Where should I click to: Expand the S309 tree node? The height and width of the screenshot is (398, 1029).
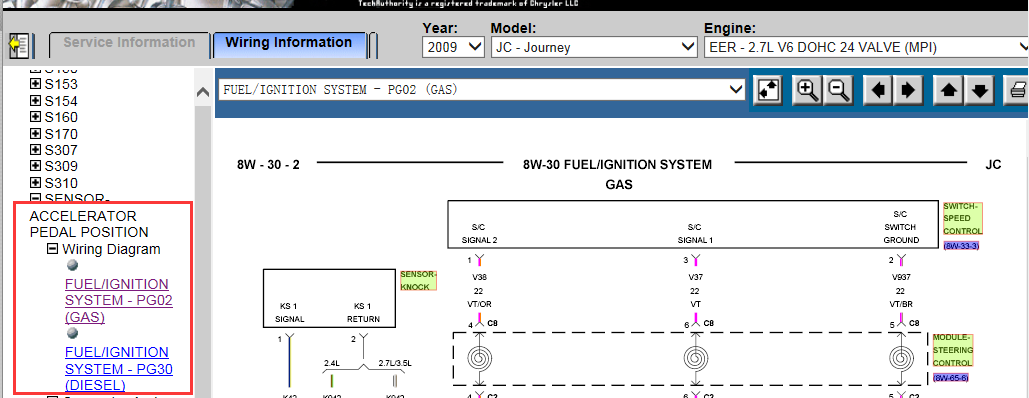point(36,167)
